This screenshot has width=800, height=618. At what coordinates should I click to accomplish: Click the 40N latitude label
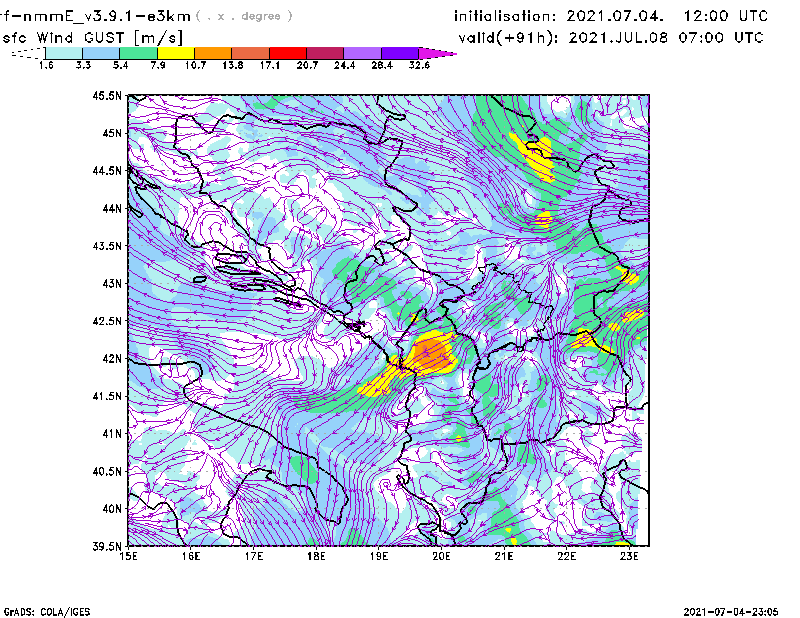coord(112,509)
